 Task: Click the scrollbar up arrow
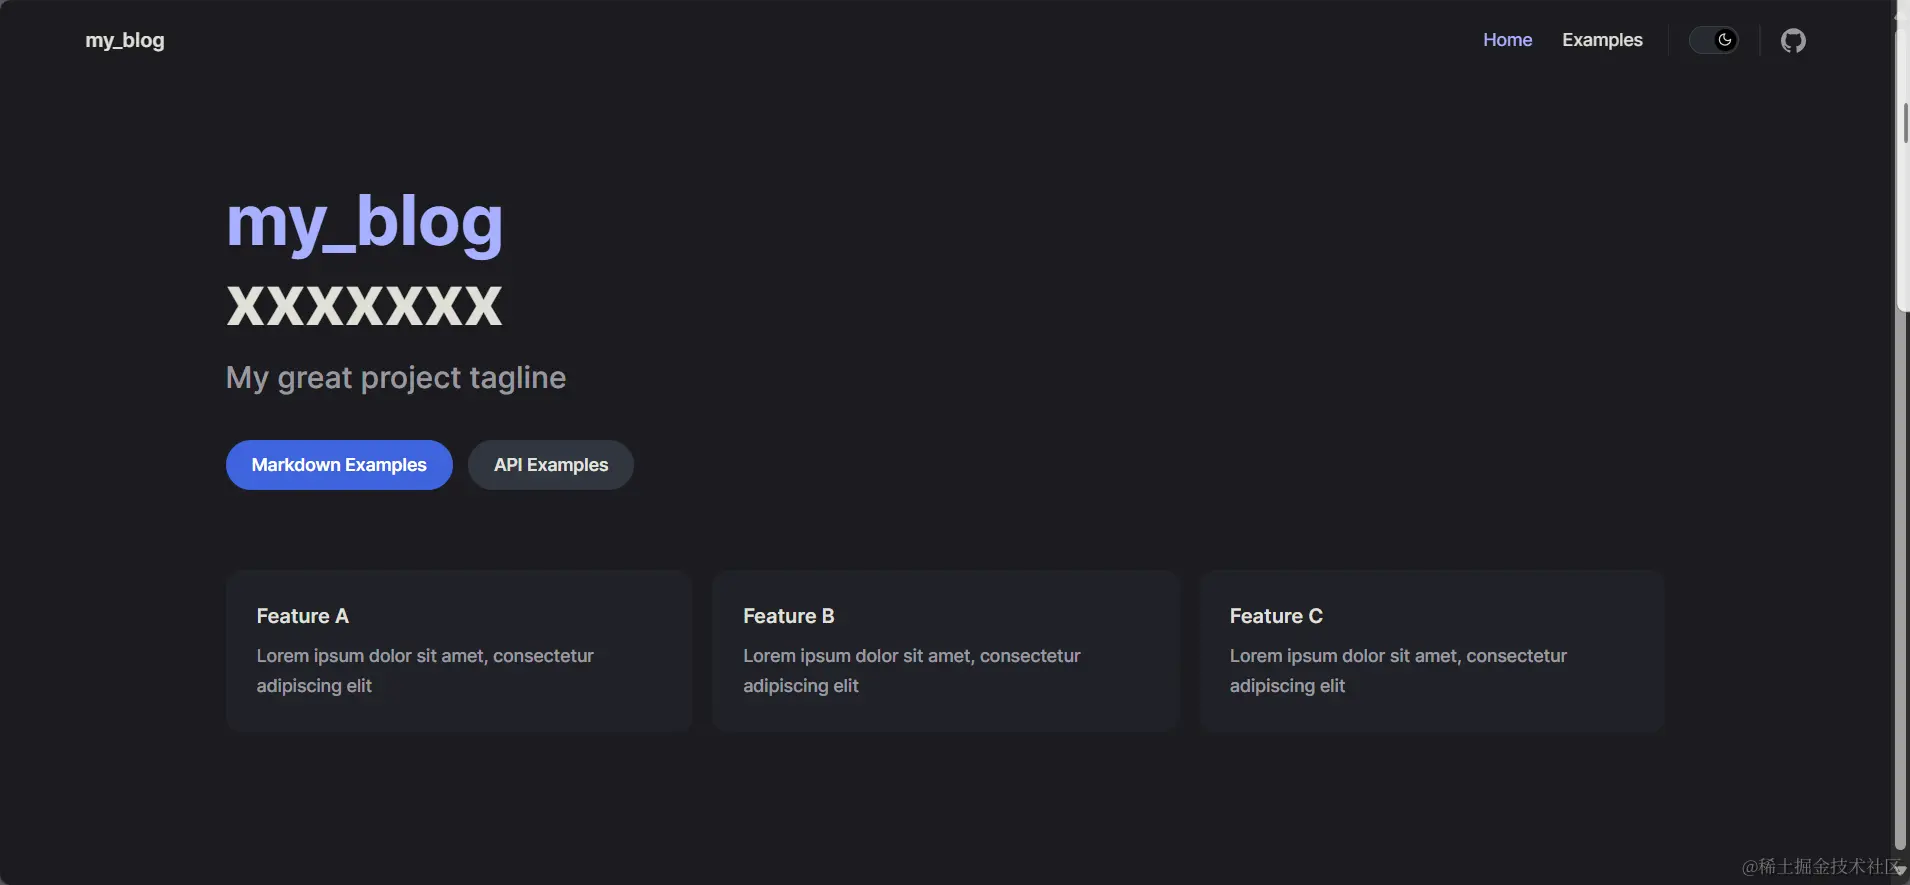(x=1901, y=14)
